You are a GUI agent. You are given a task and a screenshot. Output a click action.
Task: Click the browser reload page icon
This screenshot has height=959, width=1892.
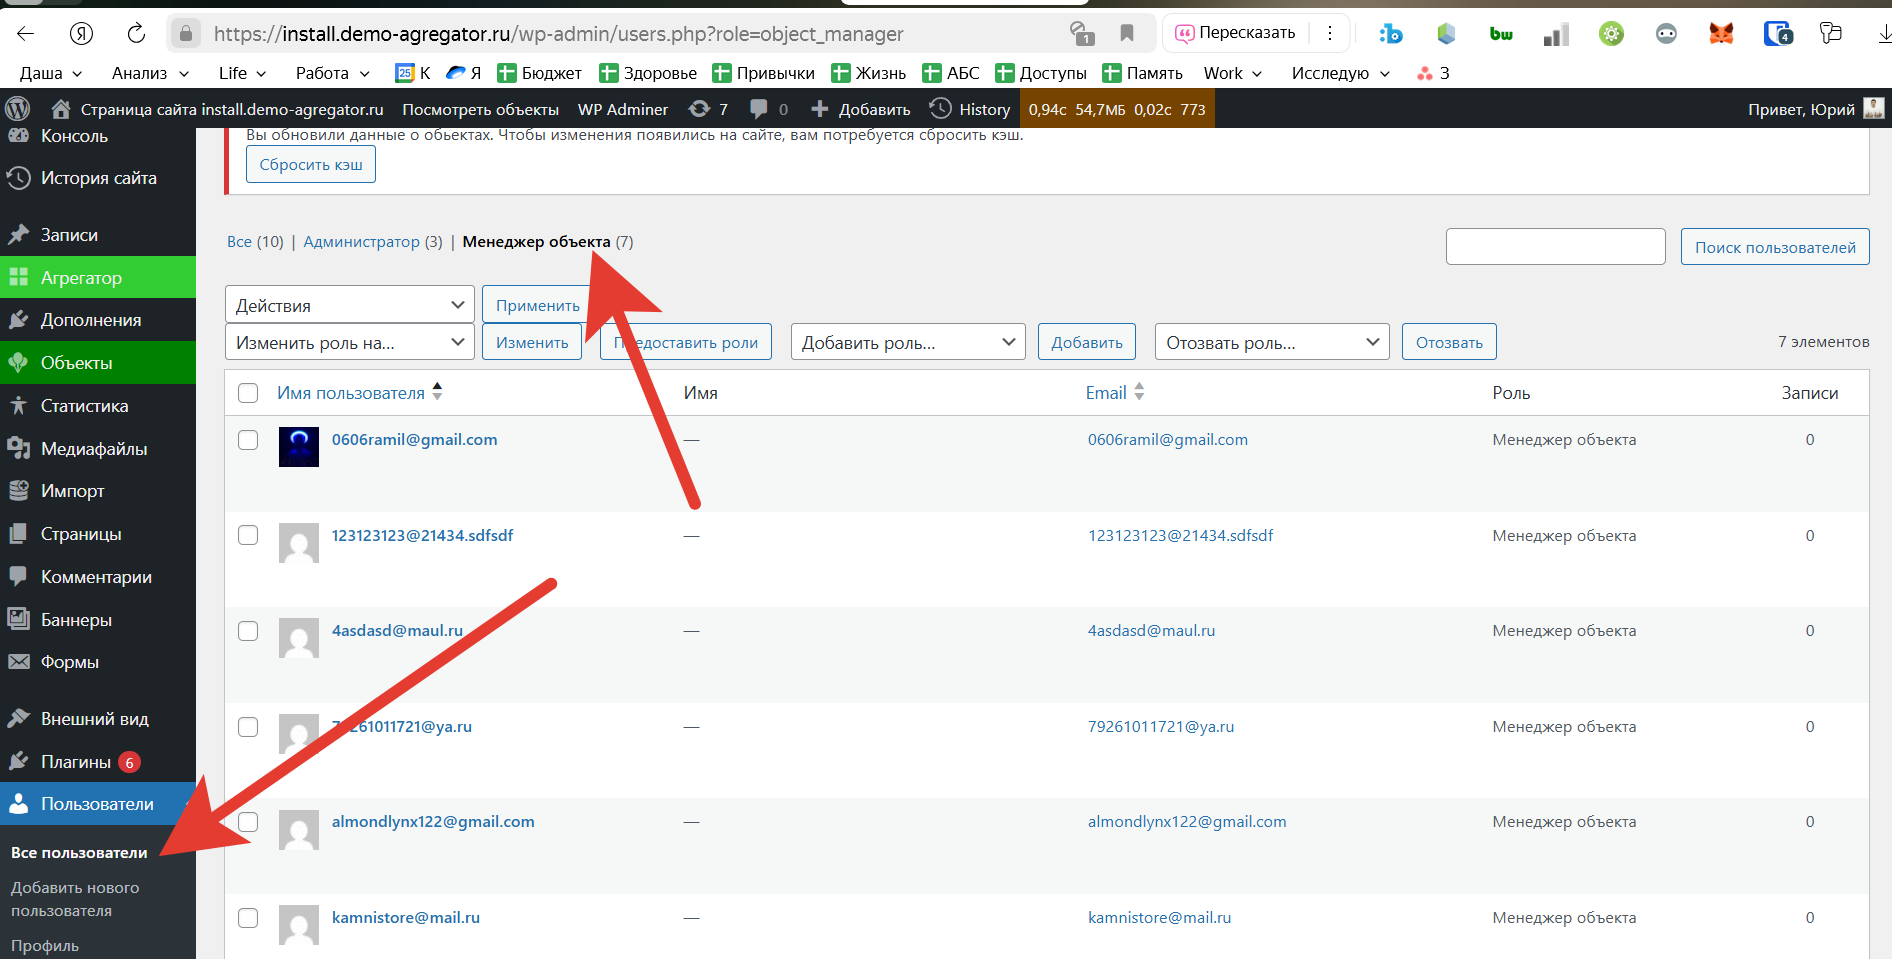(x=136, y=34)
